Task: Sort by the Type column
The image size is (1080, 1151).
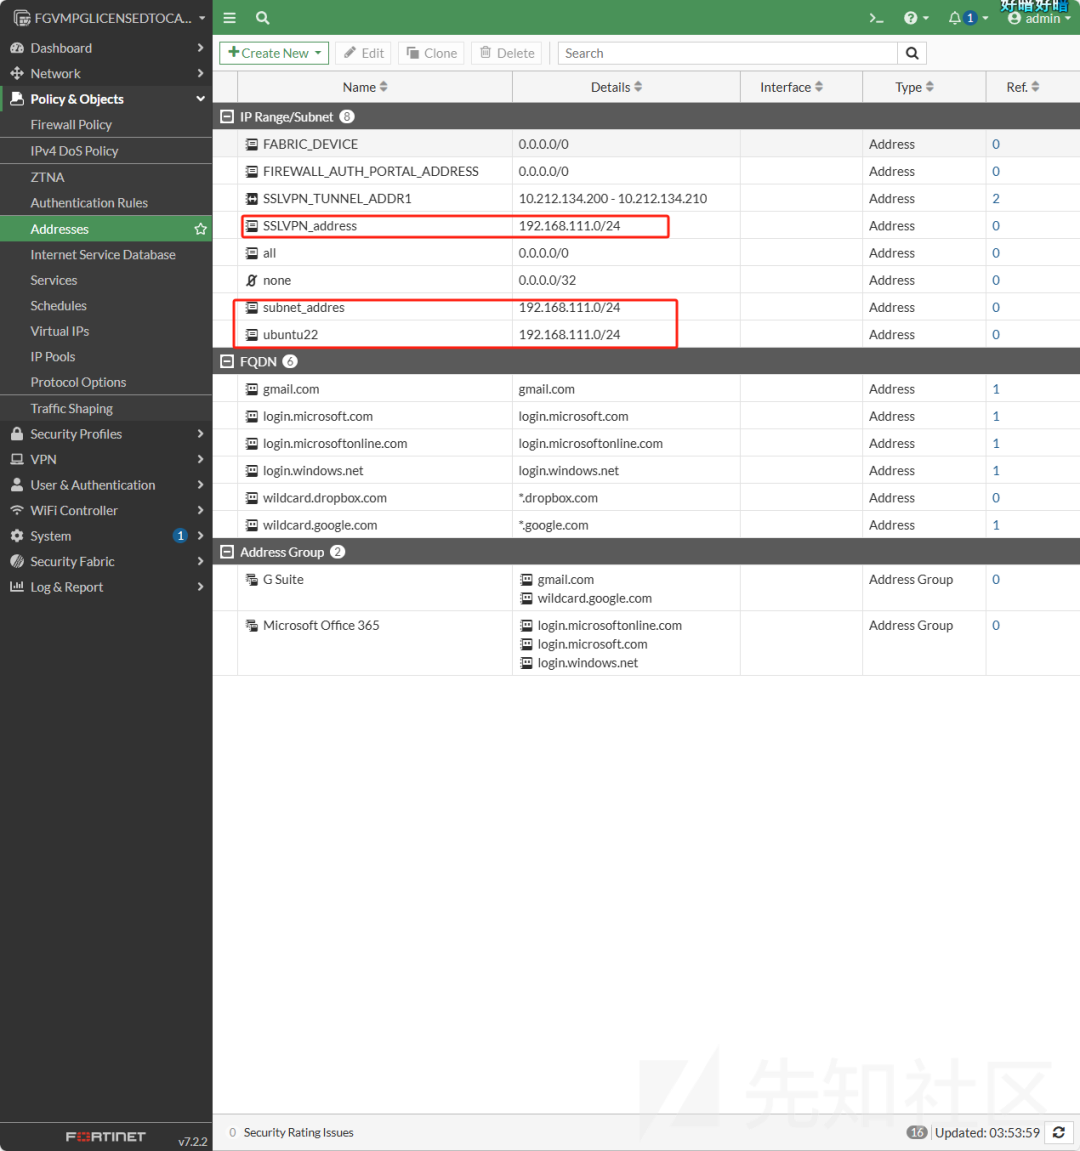Action: [914, 87]
